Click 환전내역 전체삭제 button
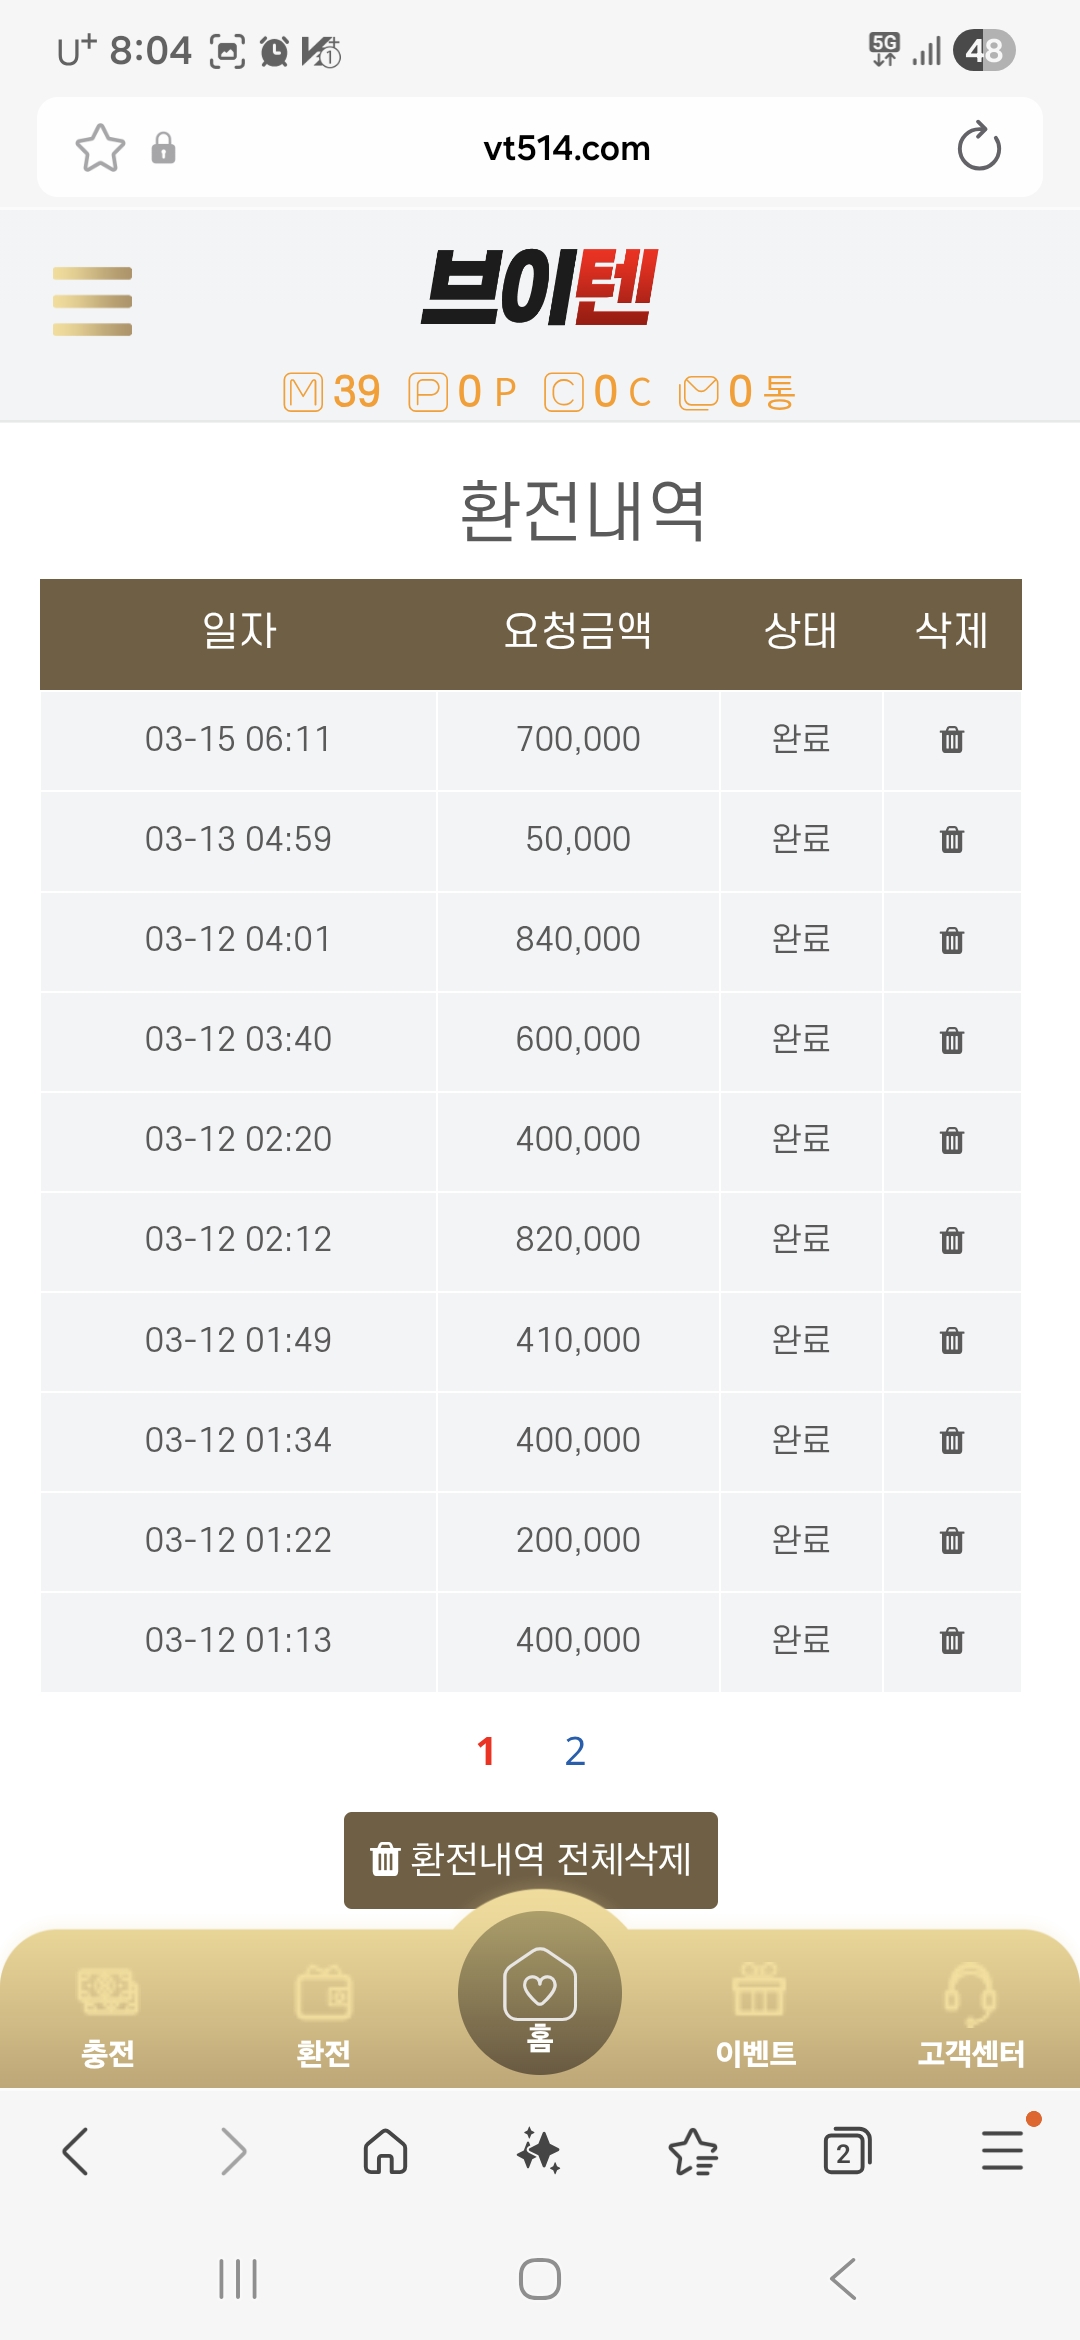This screenshot has width=1080, height=2340. pyautogui.click(x=531, y=1860)
